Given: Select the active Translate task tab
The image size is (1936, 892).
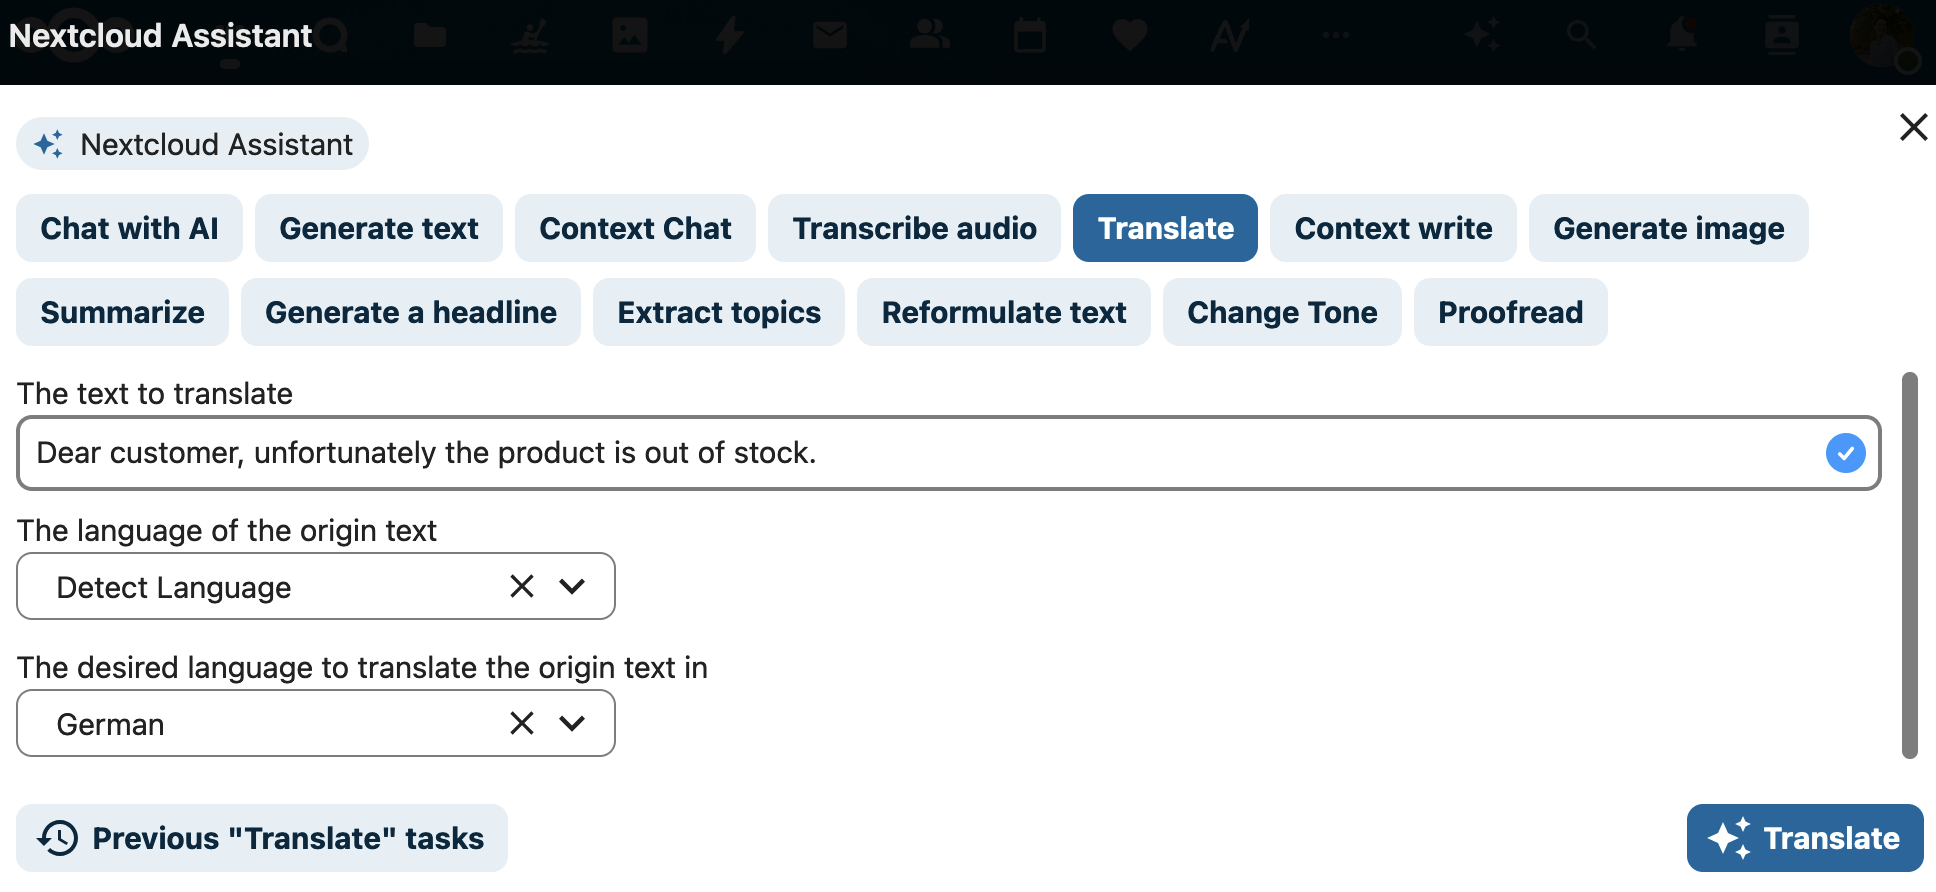Looking at the screenshot, I should (1165, 228).
